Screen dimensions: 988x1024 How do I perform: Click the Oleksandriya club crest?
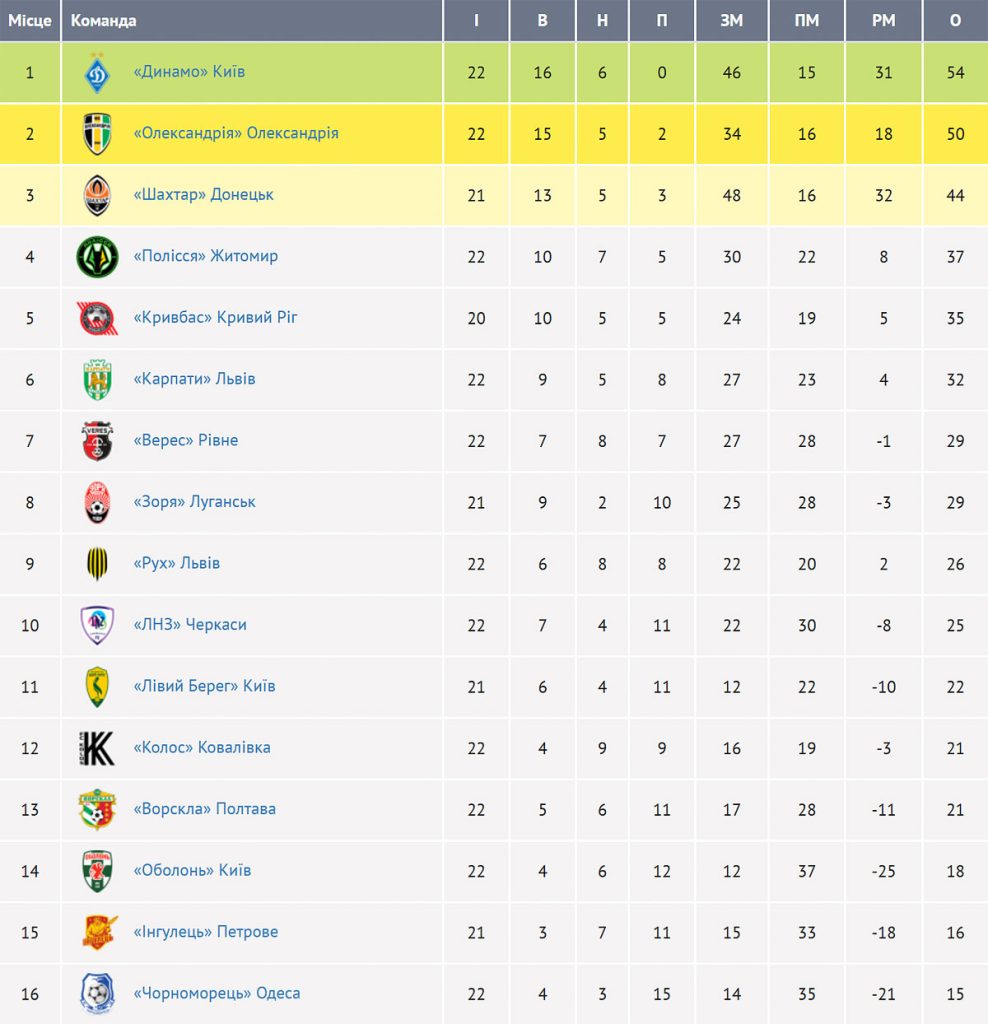(x=97, y=134)
